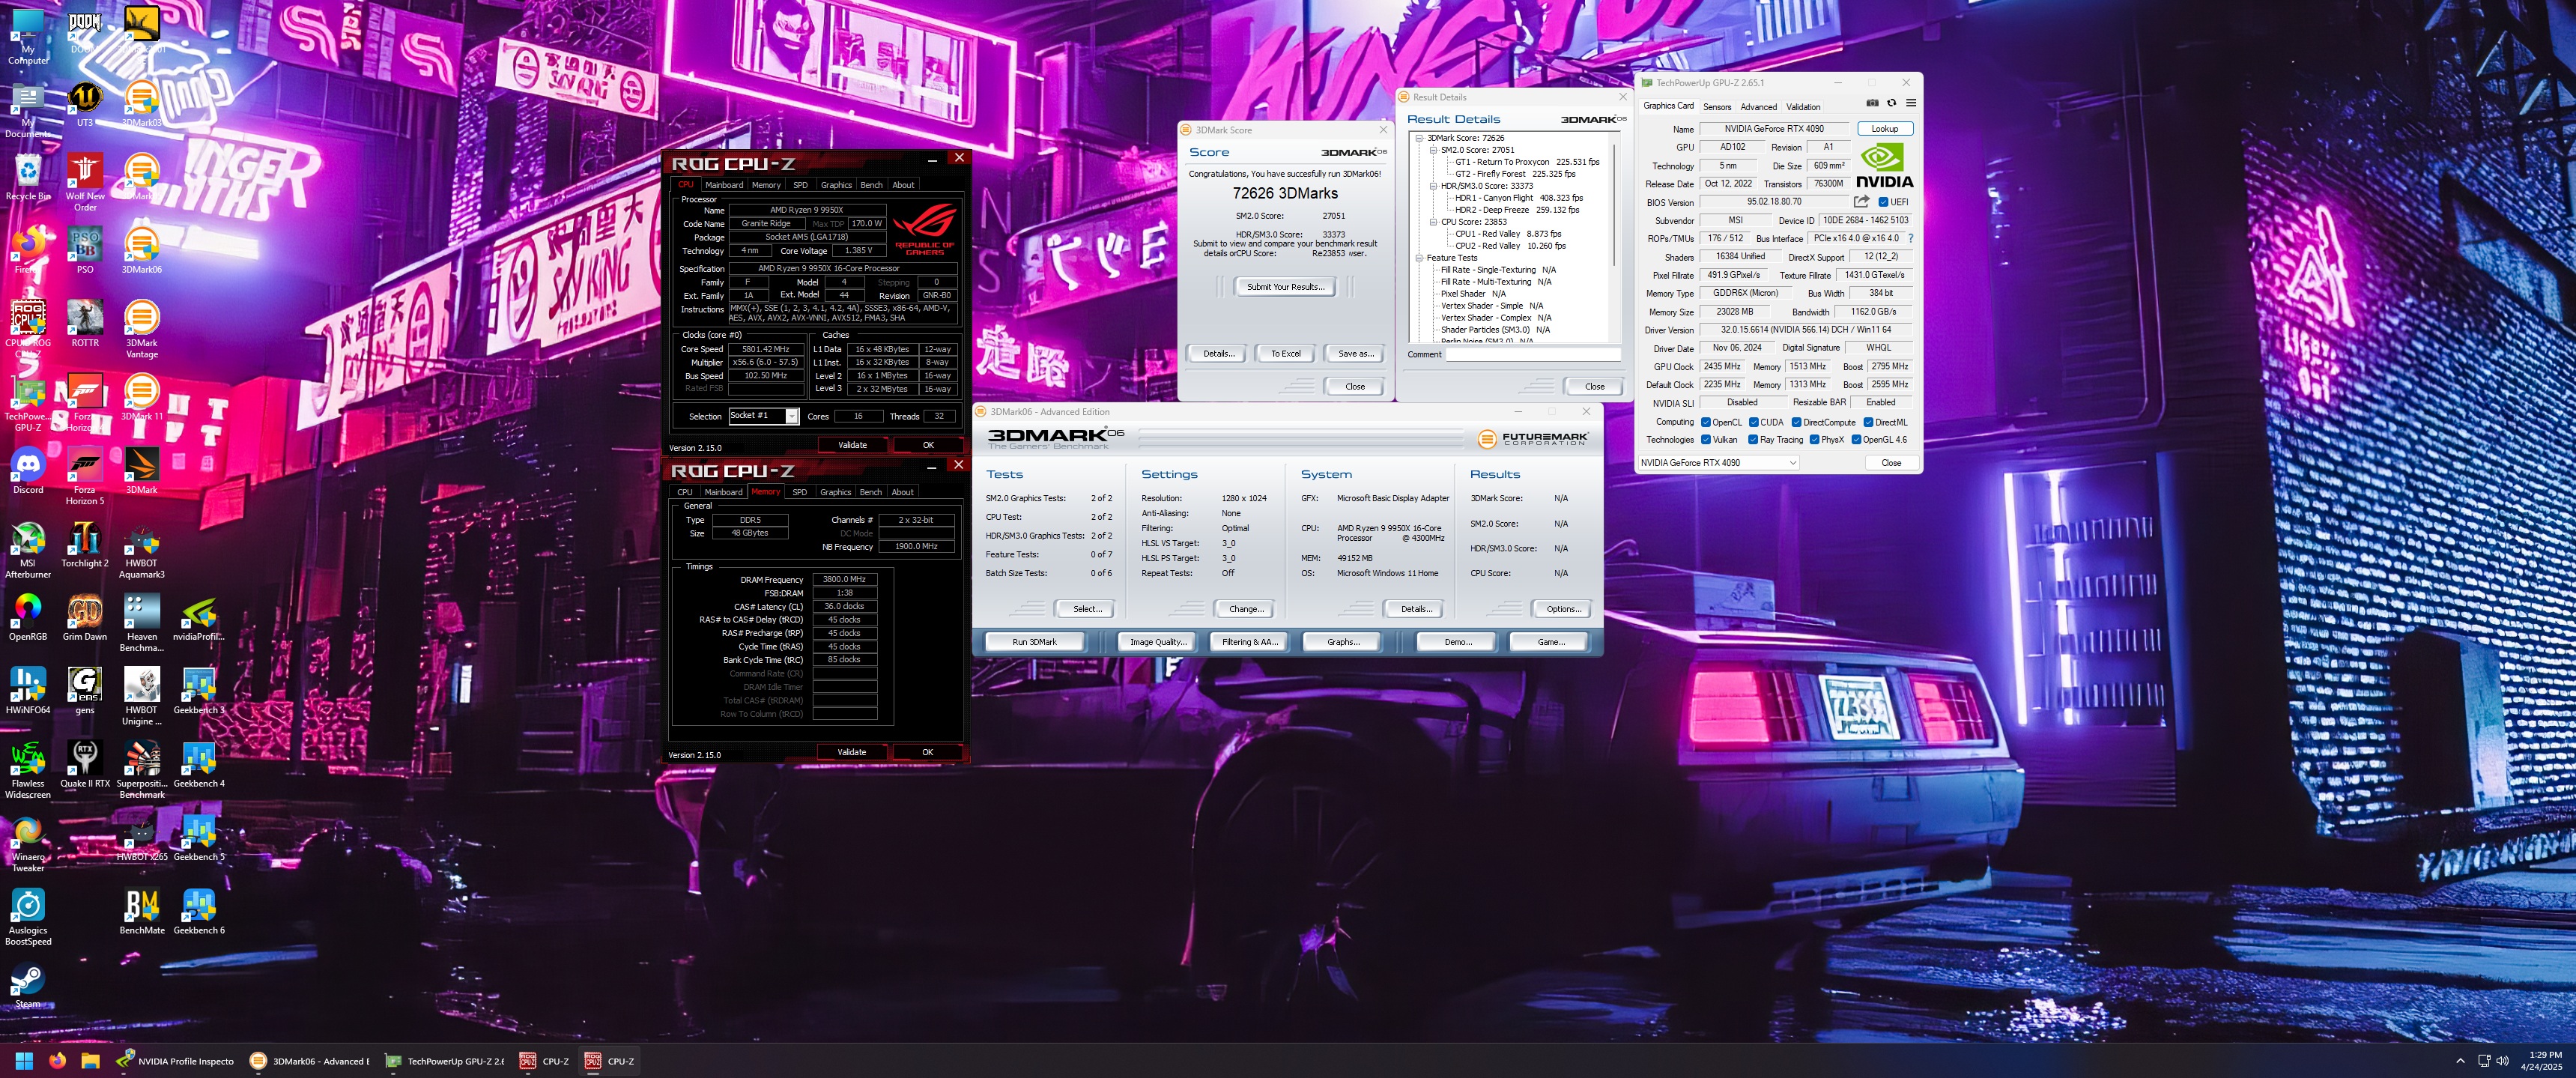The height and width of the screenshot is (1078, 2576).
Task: Open the Windows Start menu
Action: [x=25, y=1061]
